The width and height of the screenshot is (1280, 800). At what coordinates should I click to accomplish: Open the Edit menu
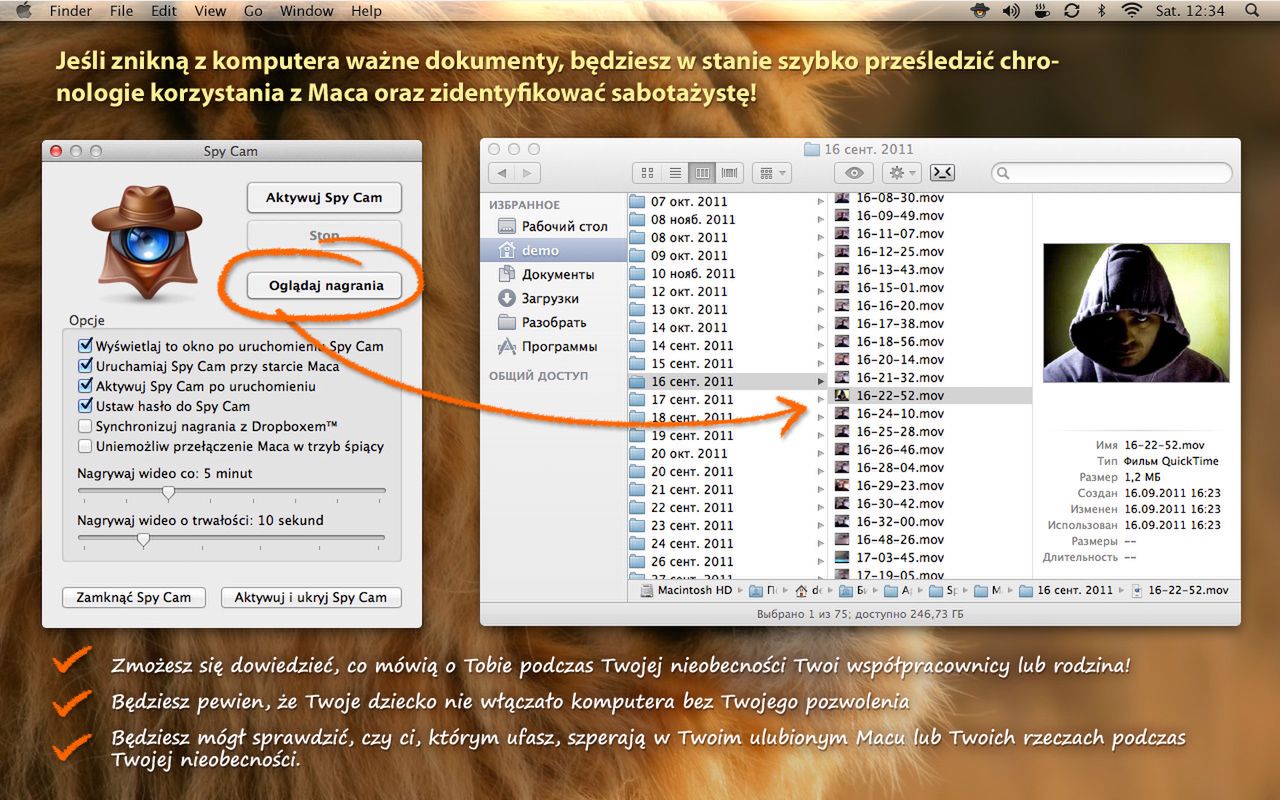163,11
